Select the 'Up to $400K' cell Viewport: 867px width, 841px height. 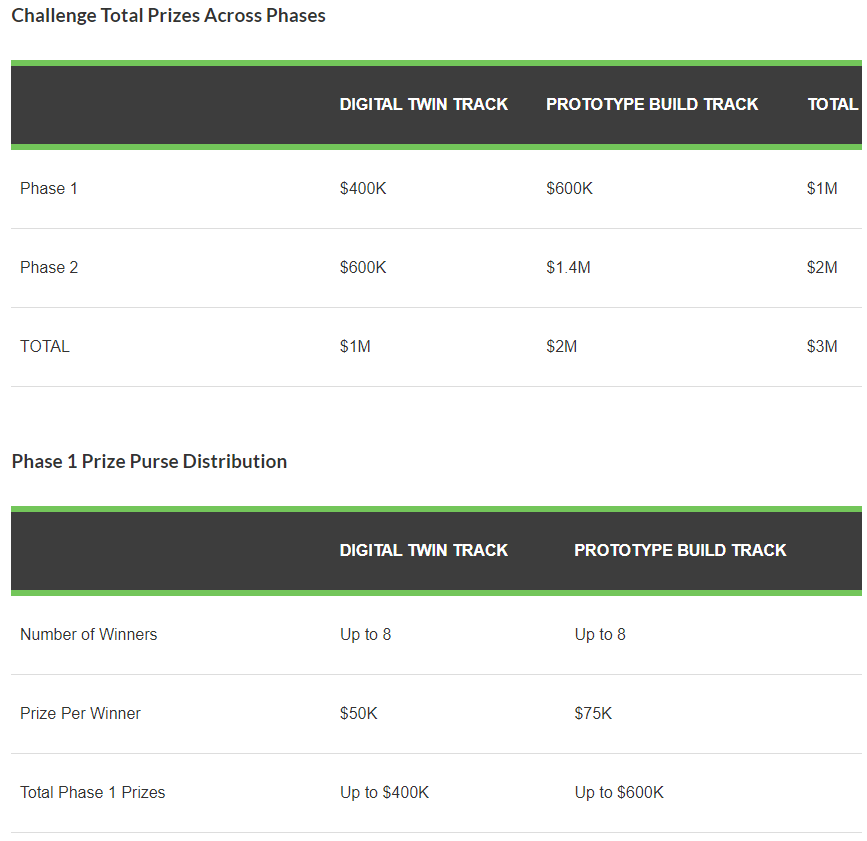tap(384, 793)
